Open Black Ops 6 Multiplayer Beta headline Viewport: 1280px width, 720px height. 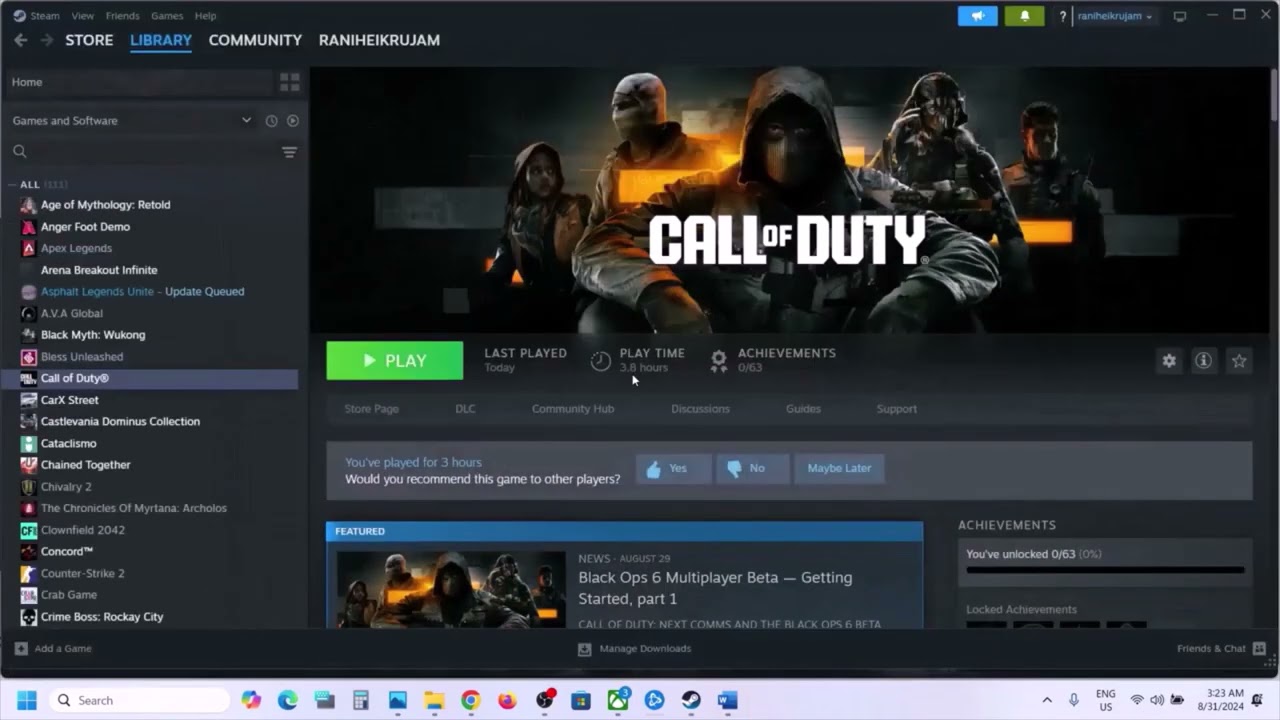pos(715,588)
